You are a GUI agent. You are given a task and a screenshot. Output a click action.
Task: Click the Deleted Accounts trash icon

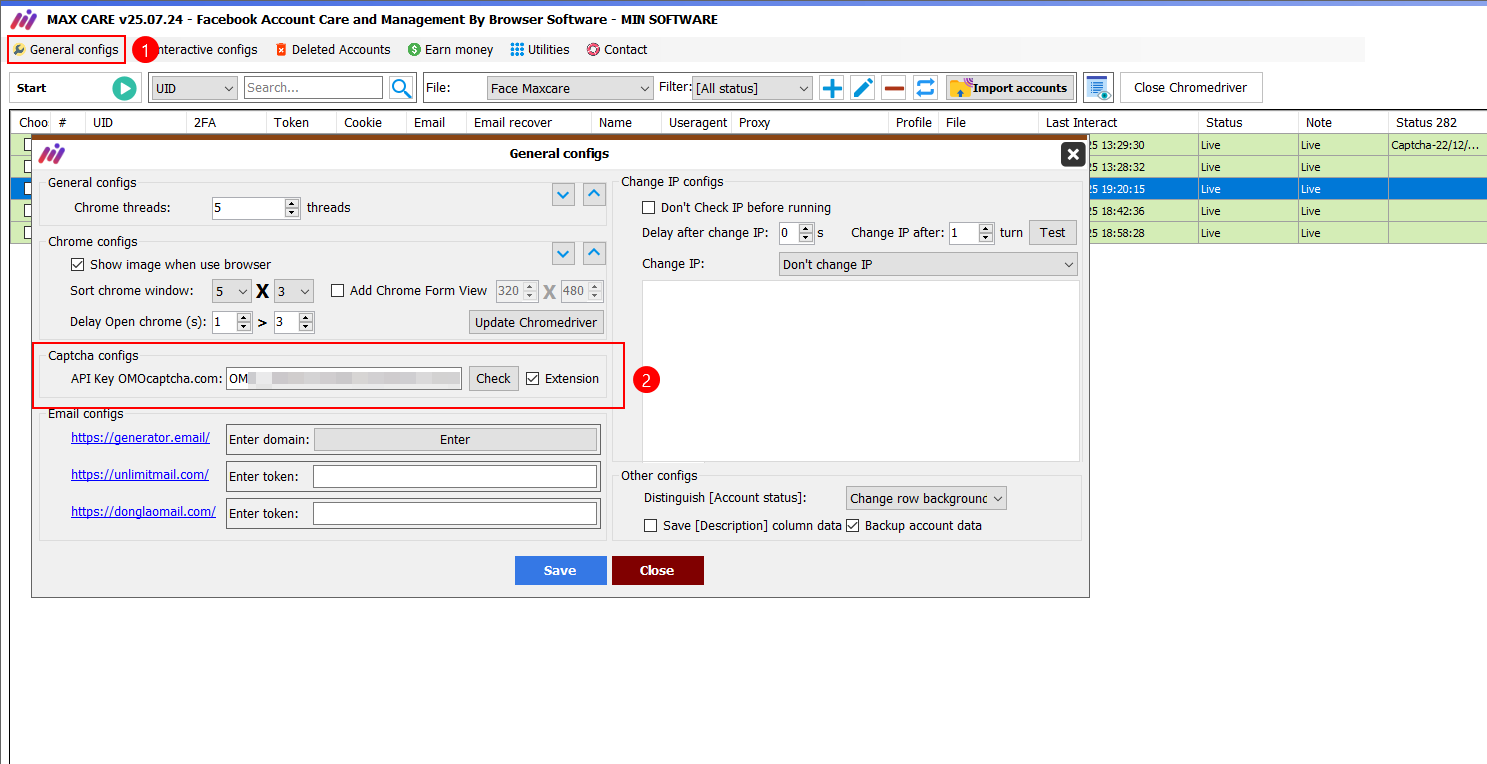click(281, 50)
